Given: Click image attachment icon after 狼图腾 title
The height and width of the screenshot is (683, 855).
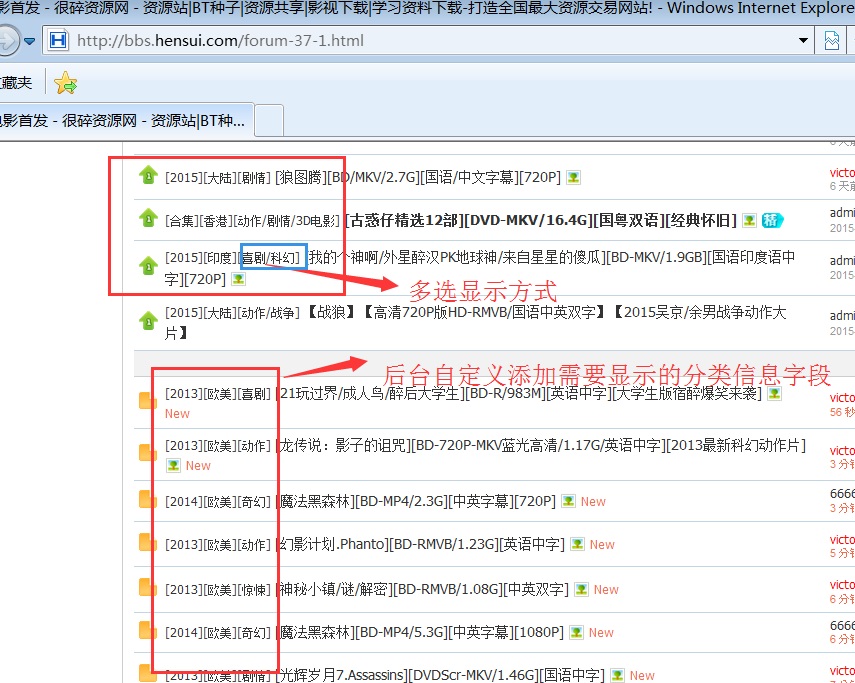Looking at the screenshot, I should [573, 177].
